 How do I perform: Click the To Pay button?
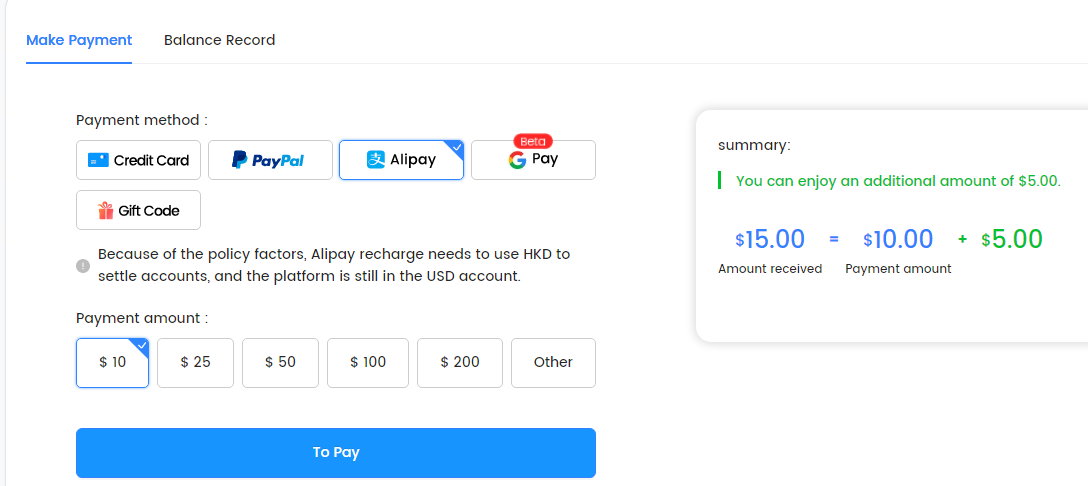pos(336,453)
